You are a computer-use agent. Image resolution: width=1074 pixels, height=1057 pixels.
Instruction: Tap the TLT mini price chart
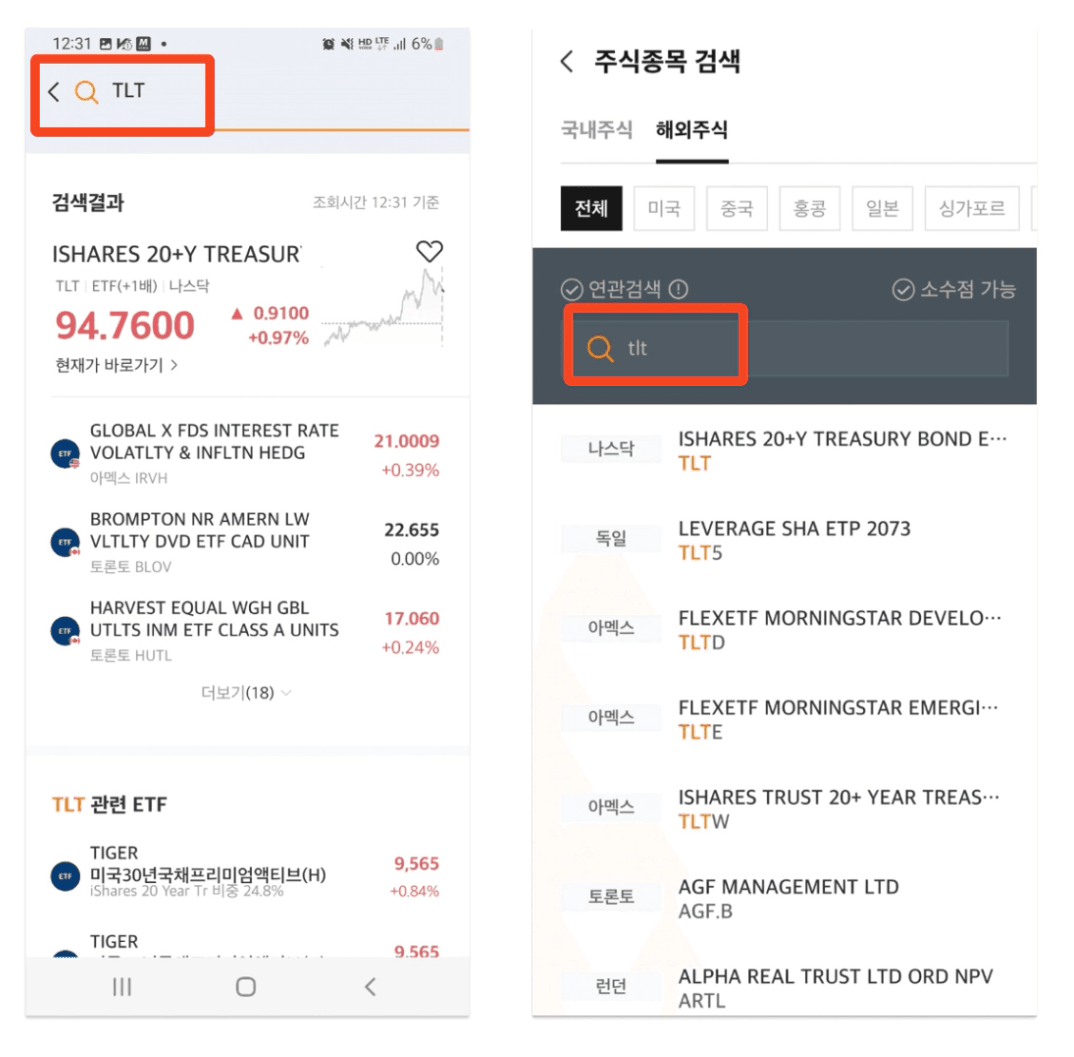click(x=384, y=308)
